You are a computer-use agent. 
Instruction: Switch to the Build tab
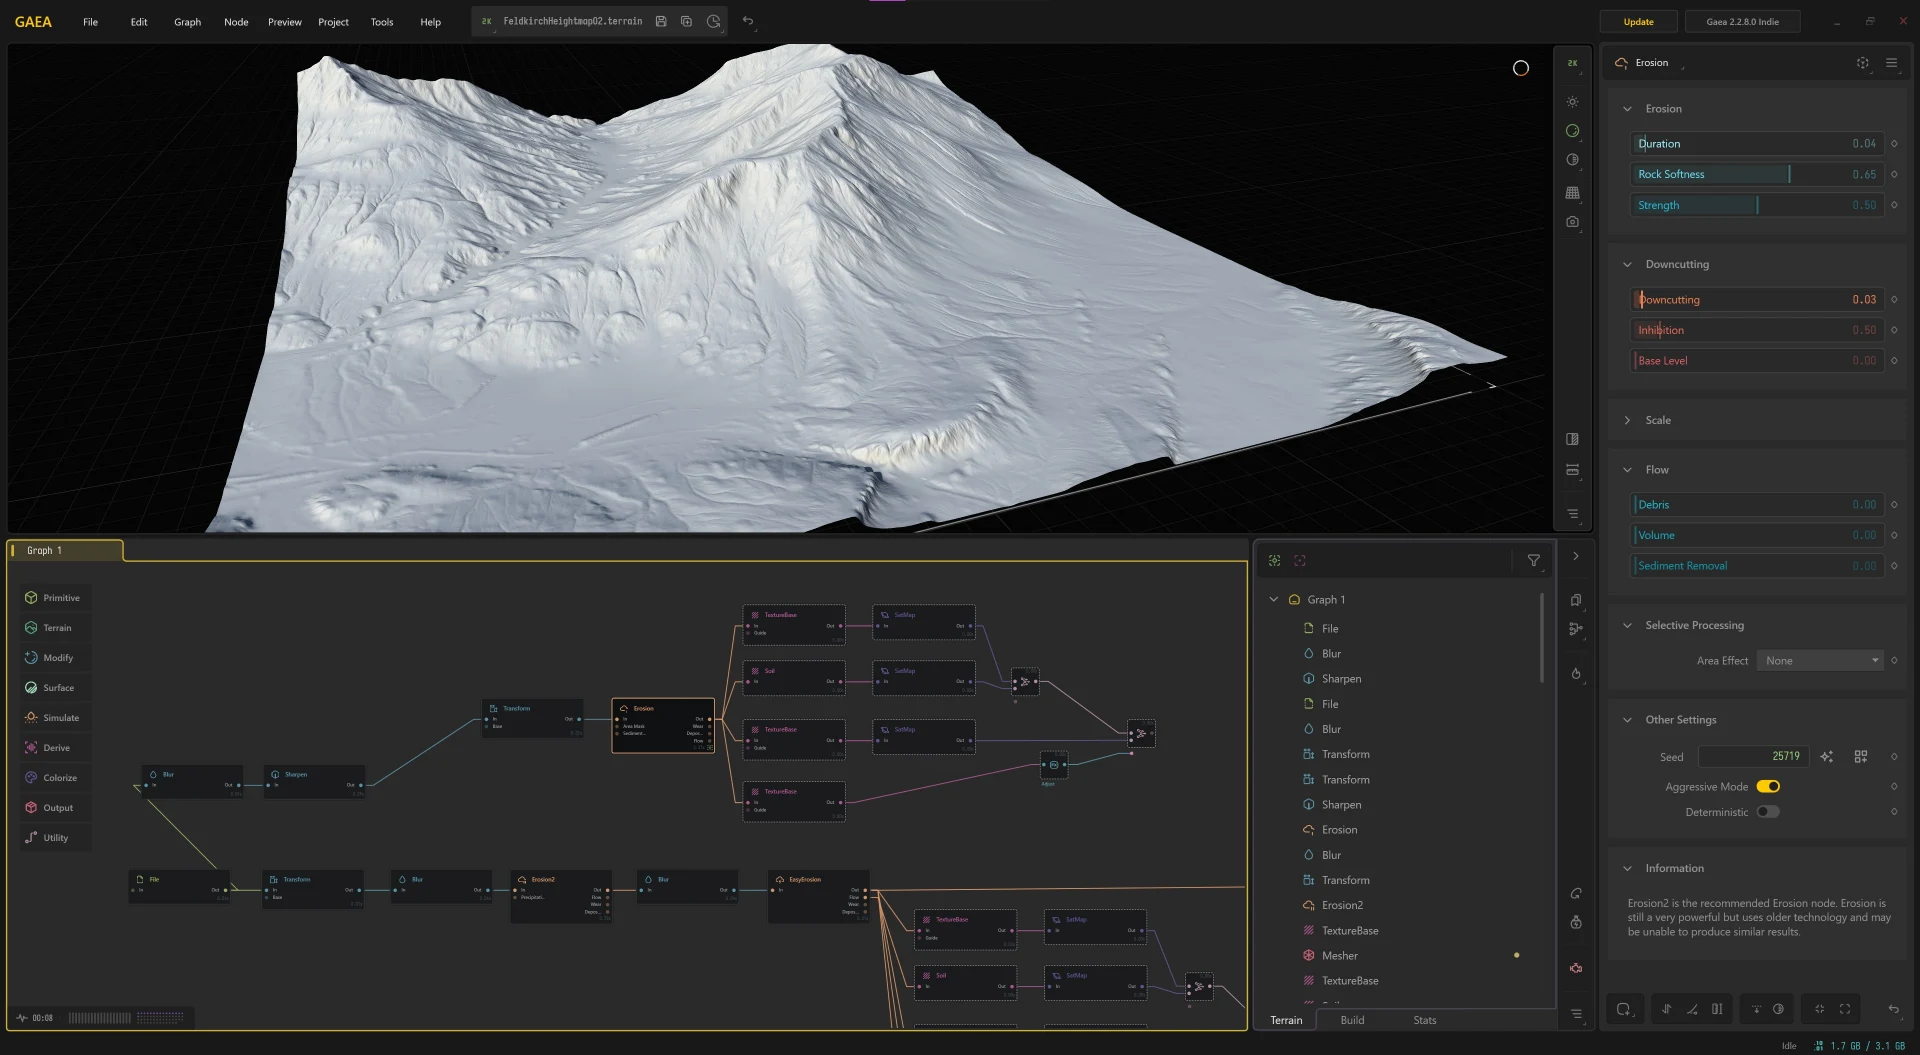(1352, 1020)
